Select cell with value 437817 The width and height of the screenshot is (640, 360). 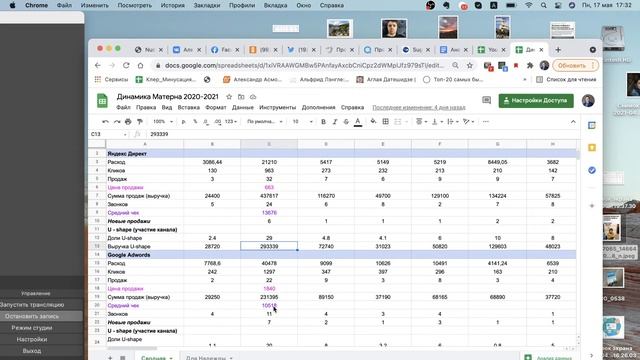[x=269, y=196]
